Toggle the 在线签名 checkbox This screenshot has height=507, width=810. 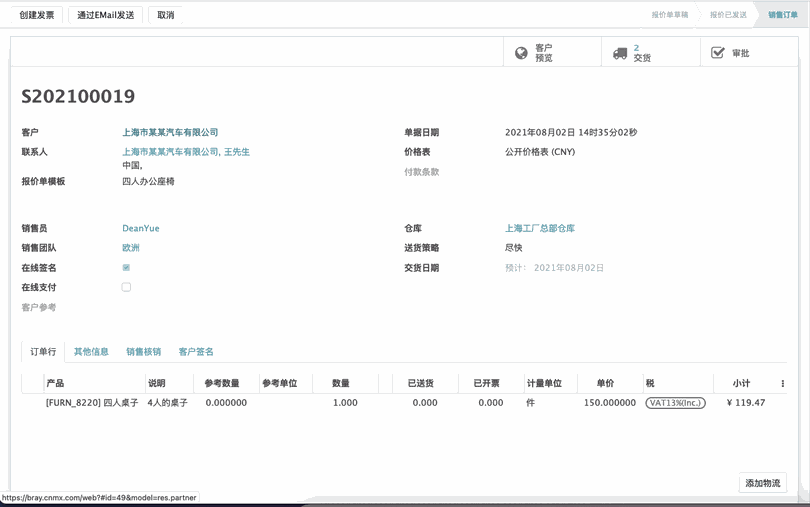(x=126, y=267)
